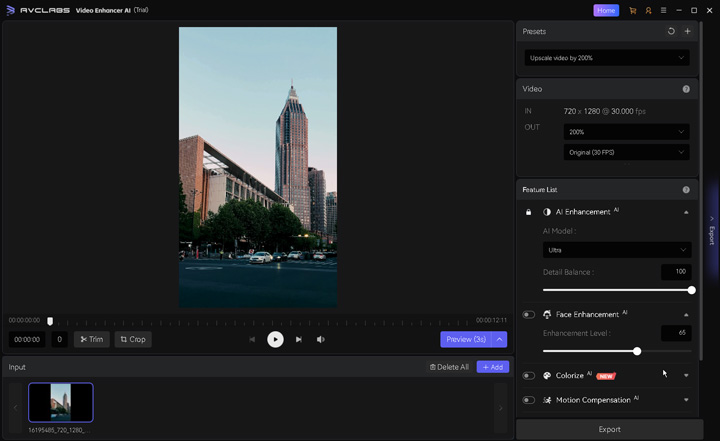This screenshot has width=720, height=441.
Task: Click the Preview (3s) button
Action: [x=466, y=339]
